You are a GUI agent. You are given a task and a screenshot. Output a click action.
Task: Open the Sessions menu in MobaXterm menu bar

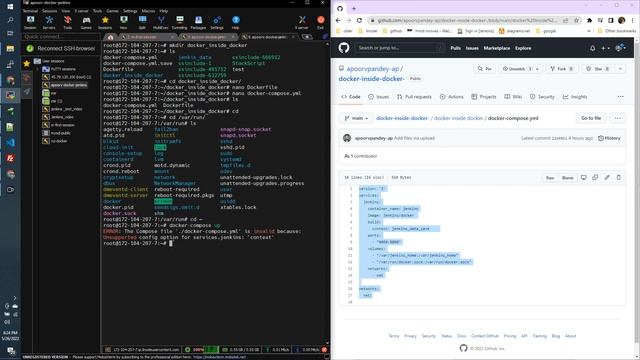coord(50,11)
